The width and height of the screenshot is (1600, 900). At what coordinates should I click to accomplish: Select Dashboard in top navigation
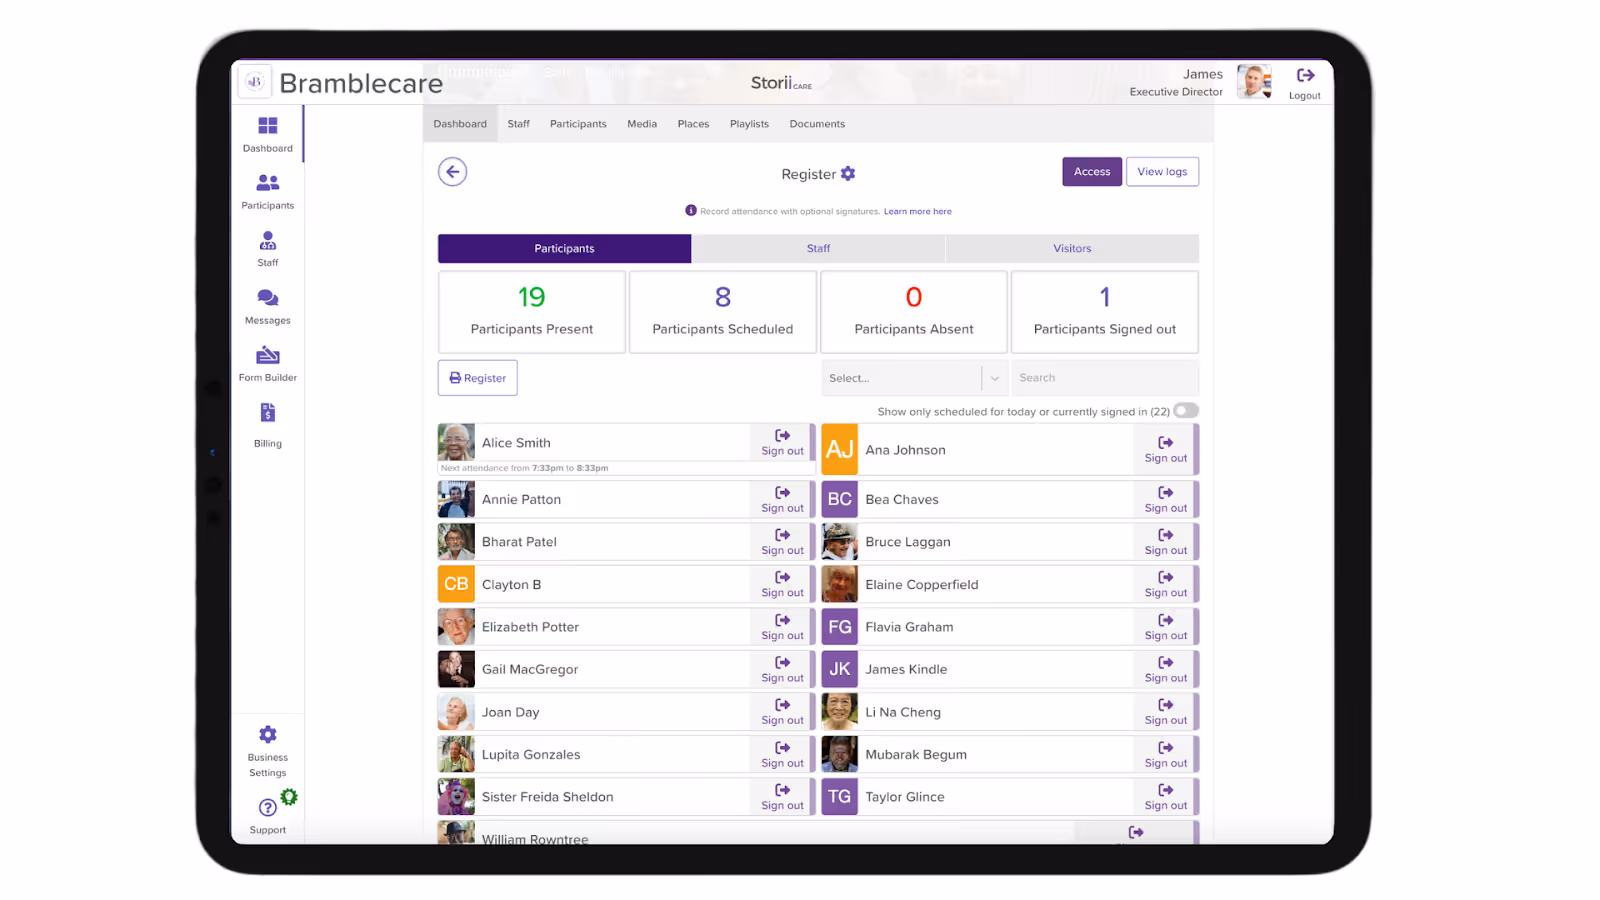[x=460, y=124]
